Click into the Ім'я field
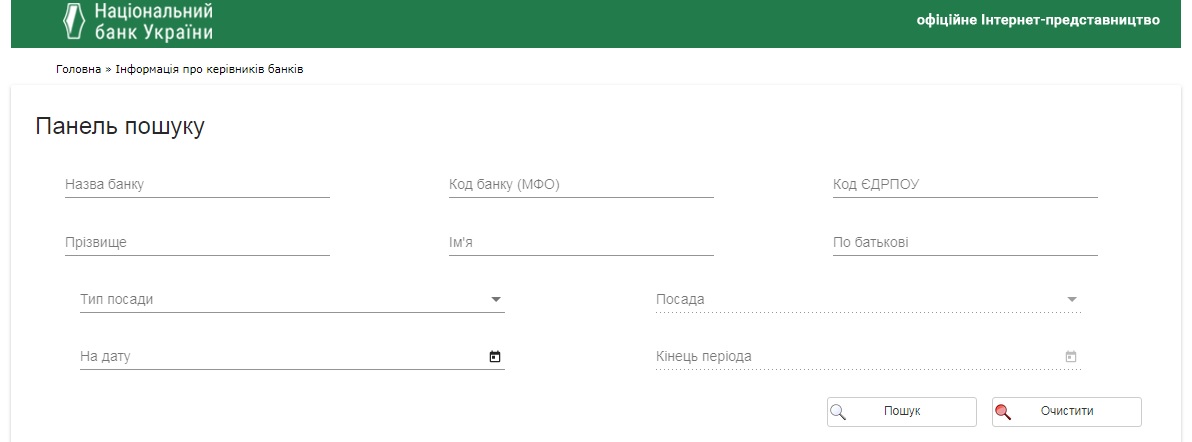The image size is (1192, 442). tap(581, 243)
